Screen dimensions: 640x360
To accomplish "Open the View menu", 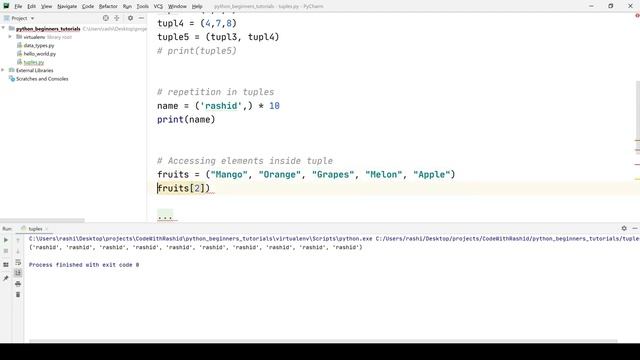I will pyautogui.click(x=47, y=6).
